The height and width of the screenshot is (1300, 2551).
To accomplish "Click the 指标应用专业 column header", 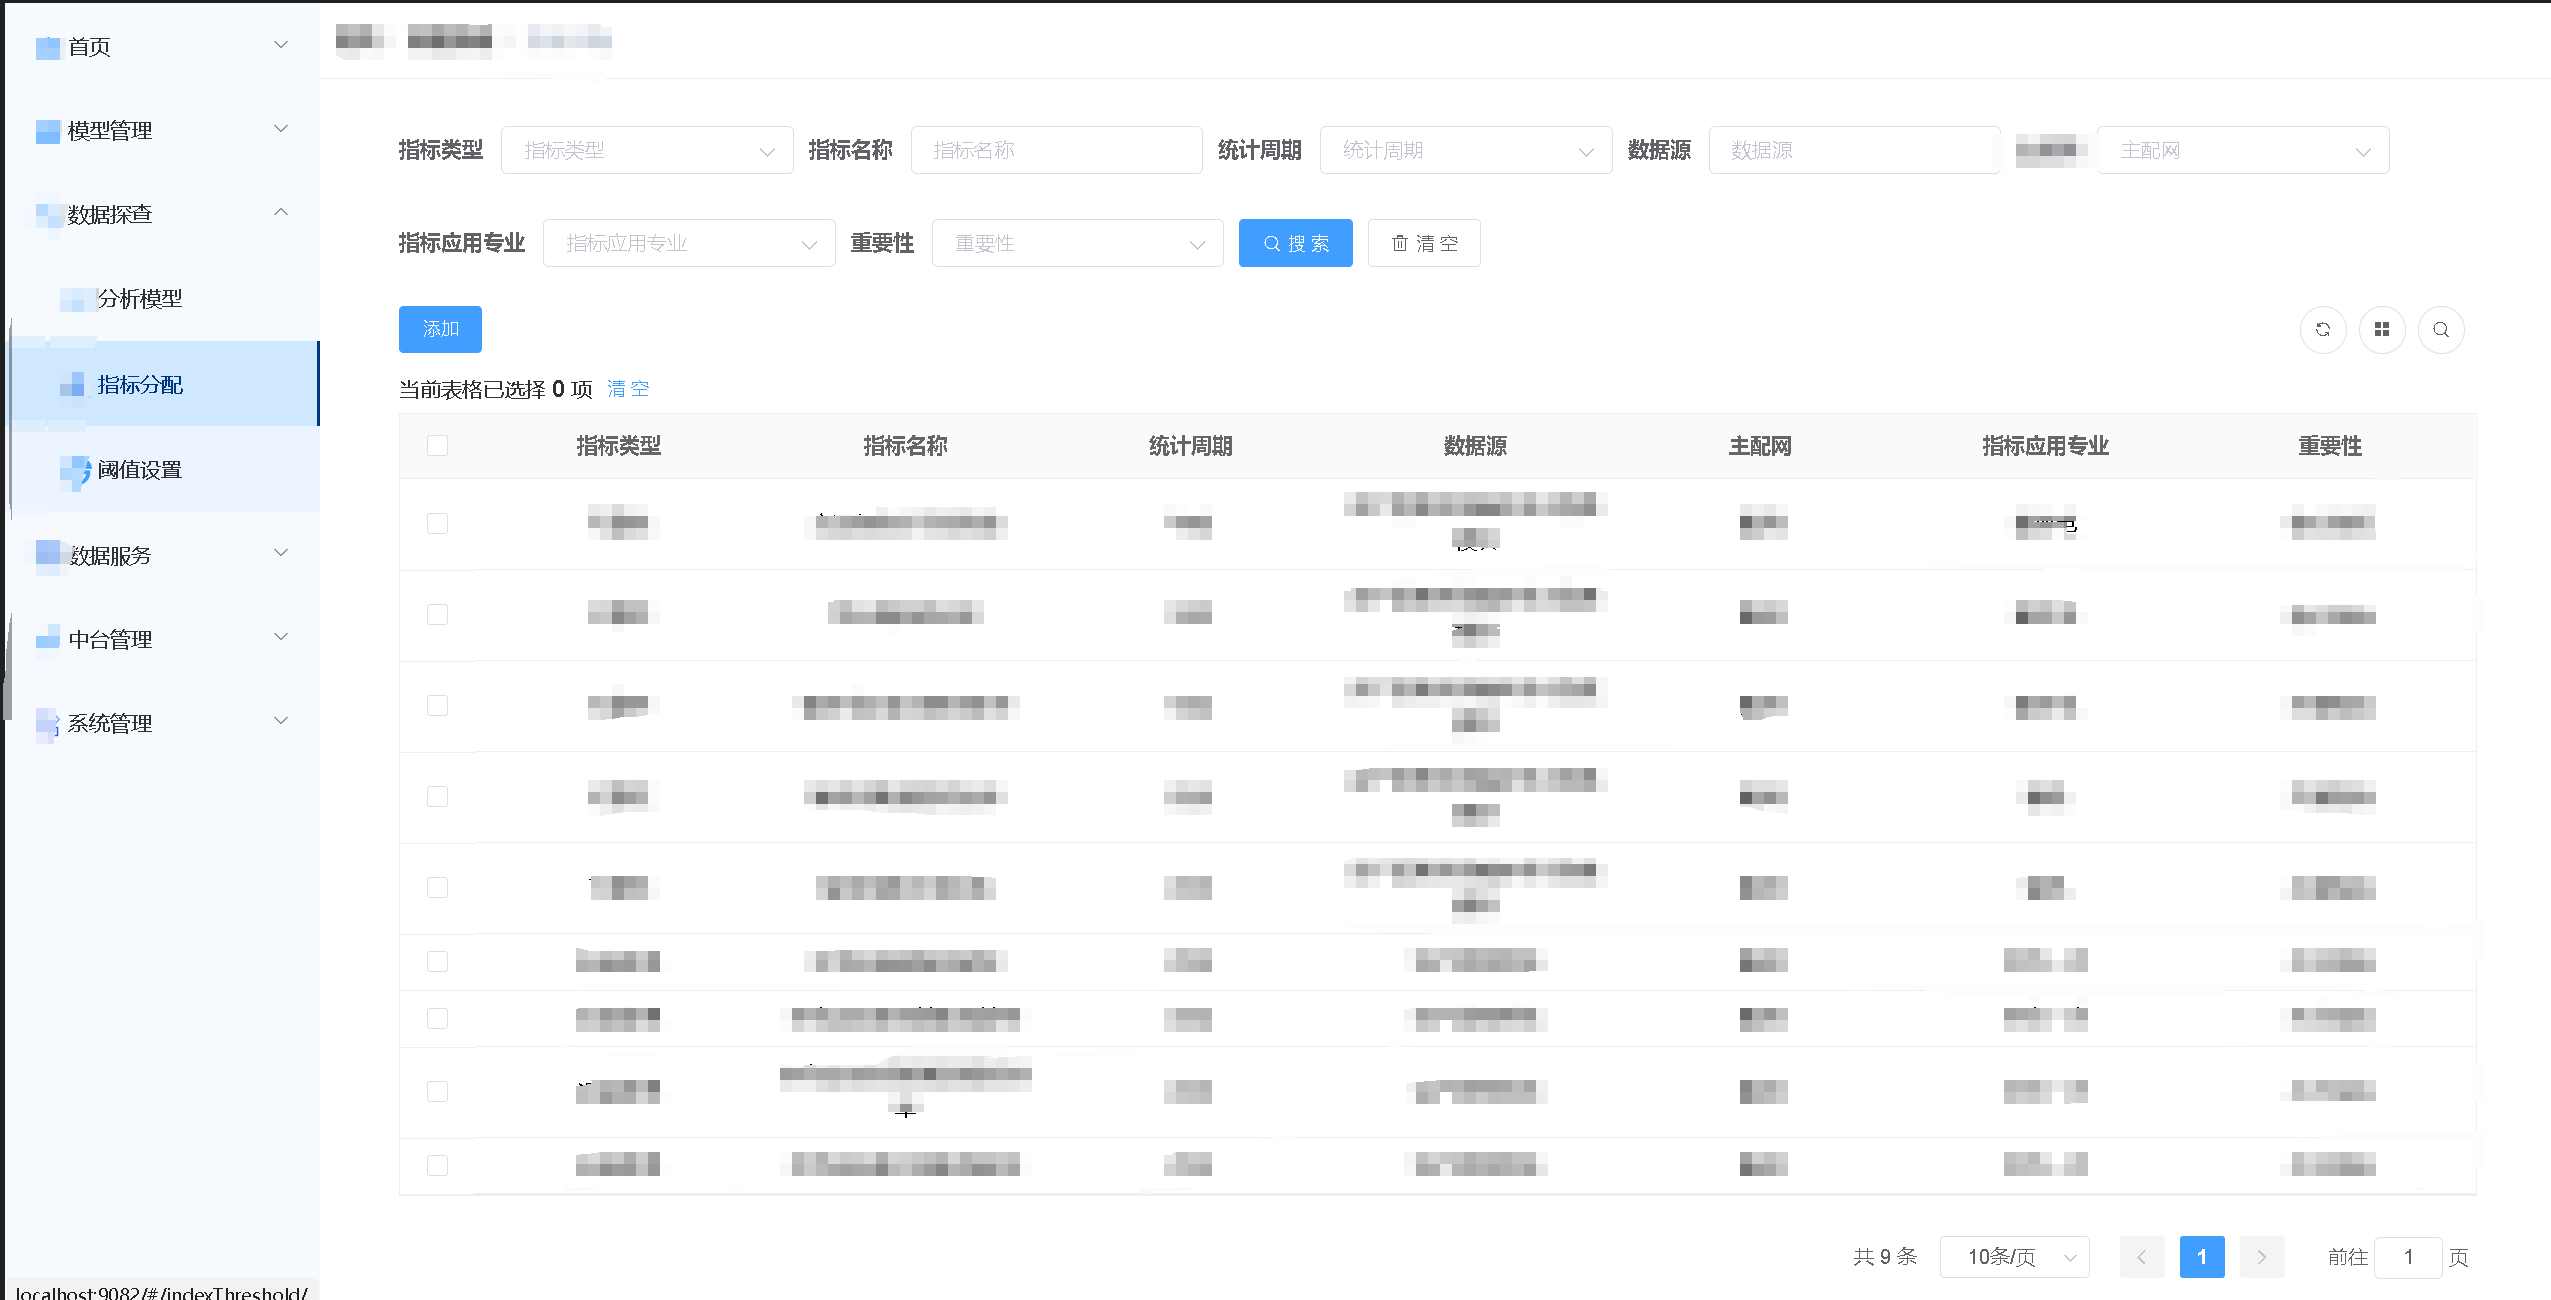I will (x=2045, y=446).
